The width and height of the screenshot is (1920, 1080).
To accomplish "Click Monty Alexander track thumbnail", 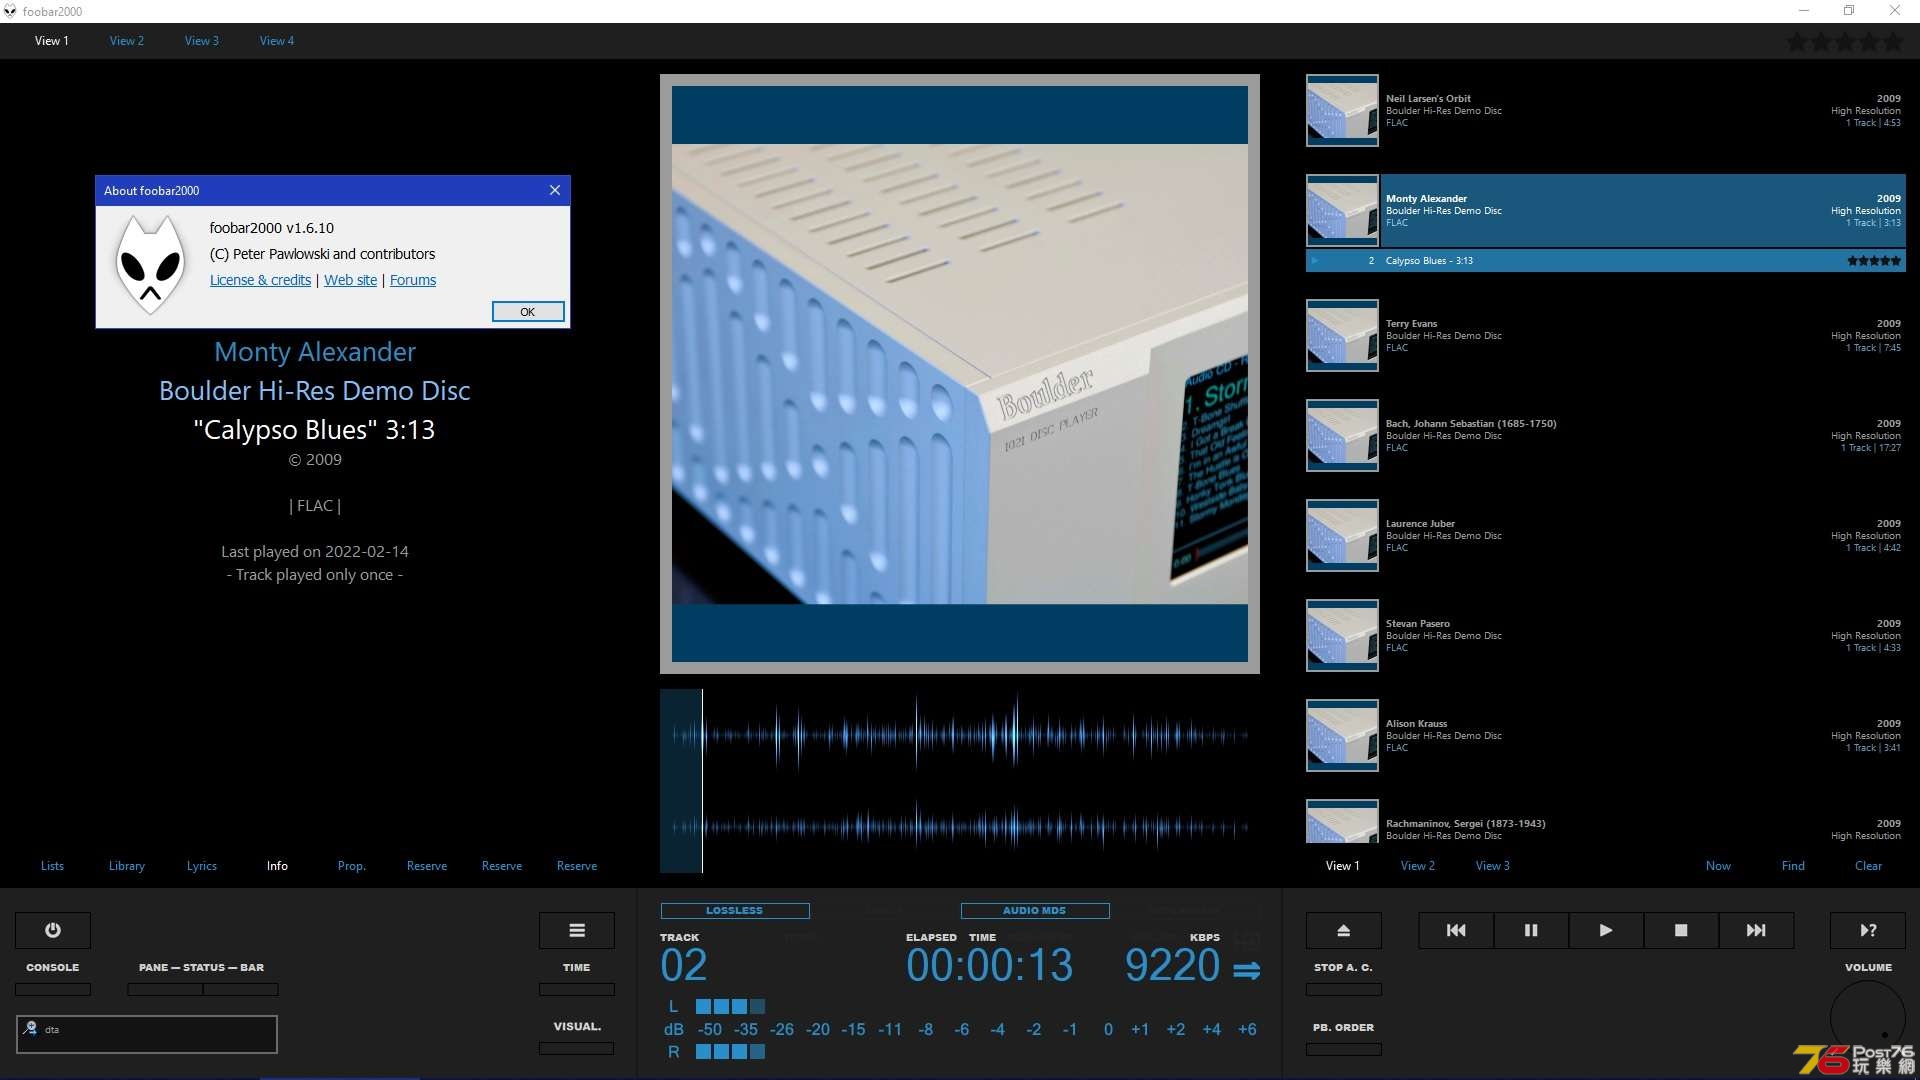I will [1340, 210].
